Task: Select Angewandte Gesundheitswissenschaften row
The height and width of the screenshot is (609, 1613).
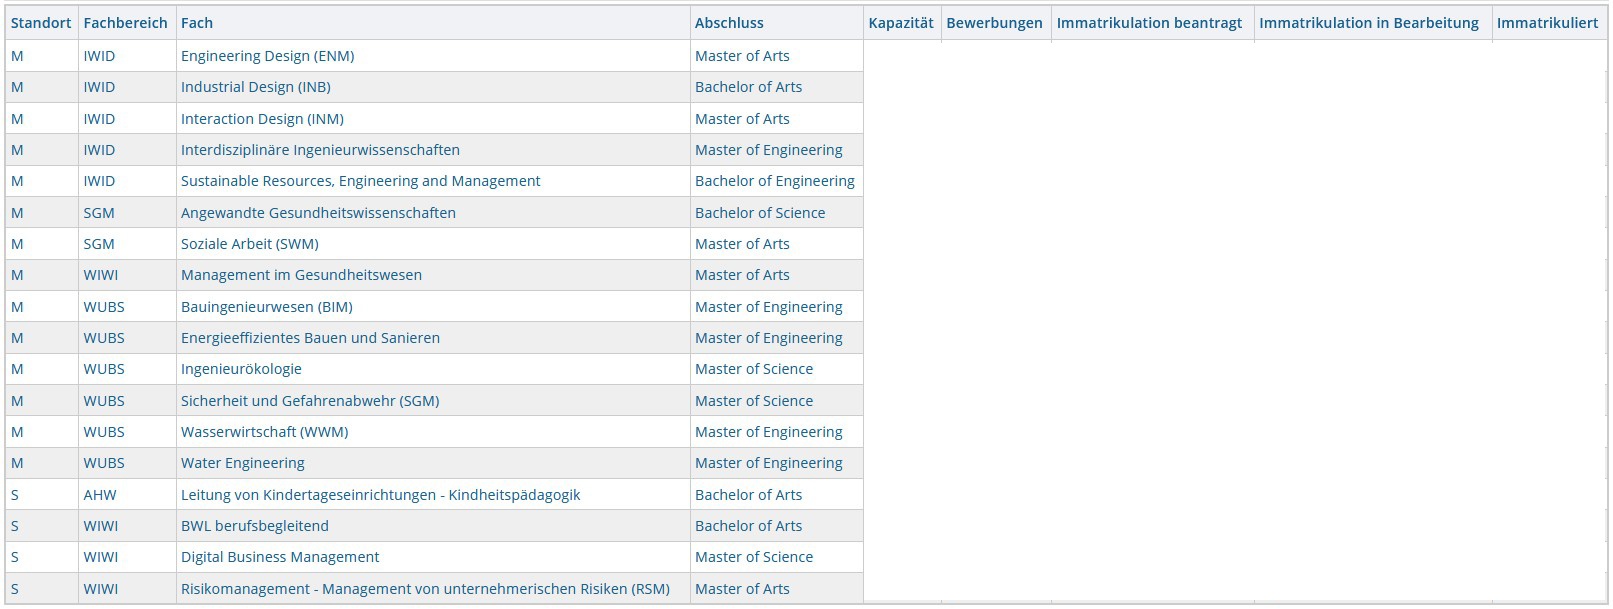Action: click(318, 213)
